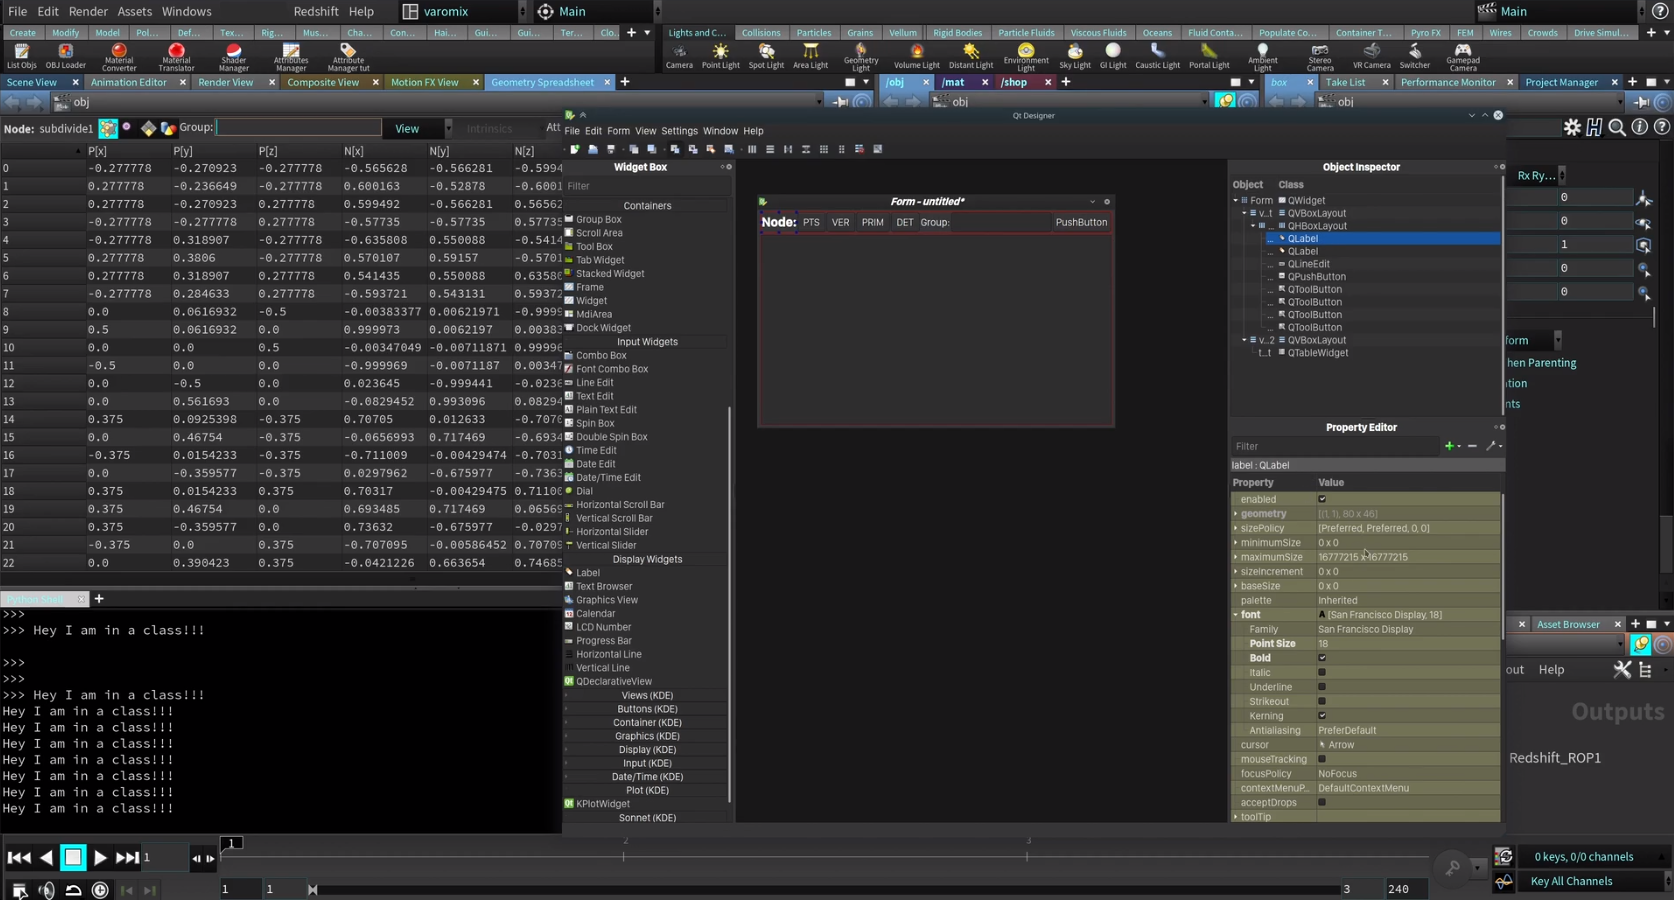Click the PushButton in the form

point(1081,222)
